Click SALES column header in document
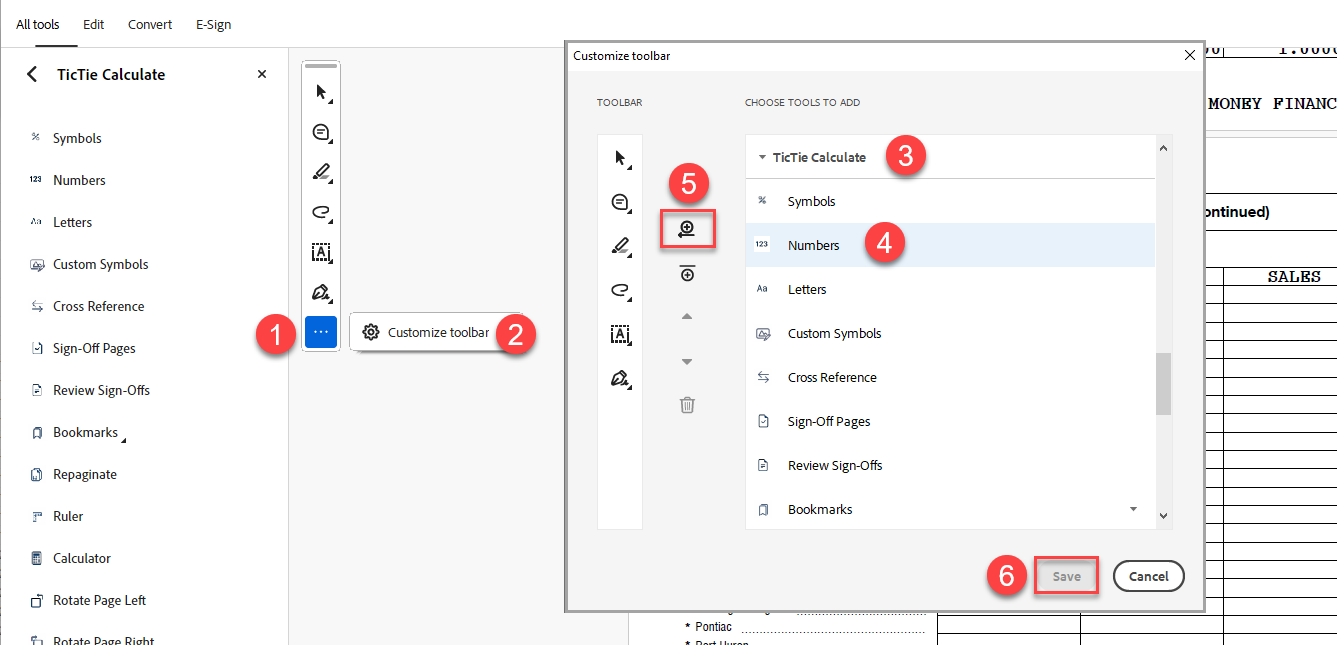 click(1294, 277)
